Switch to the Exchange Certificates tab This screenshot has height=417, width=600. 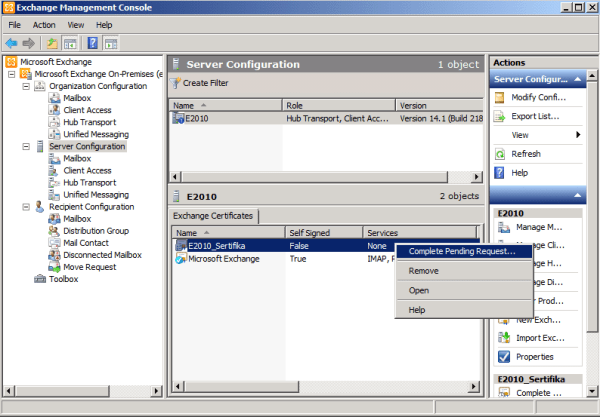214,216
